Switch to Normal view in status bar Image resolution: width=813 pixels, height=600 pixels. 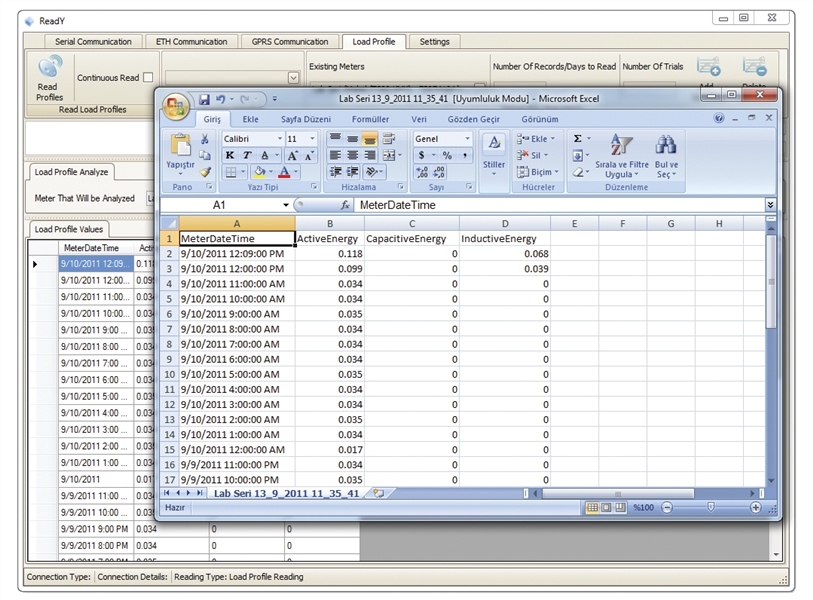click(592, 508)
